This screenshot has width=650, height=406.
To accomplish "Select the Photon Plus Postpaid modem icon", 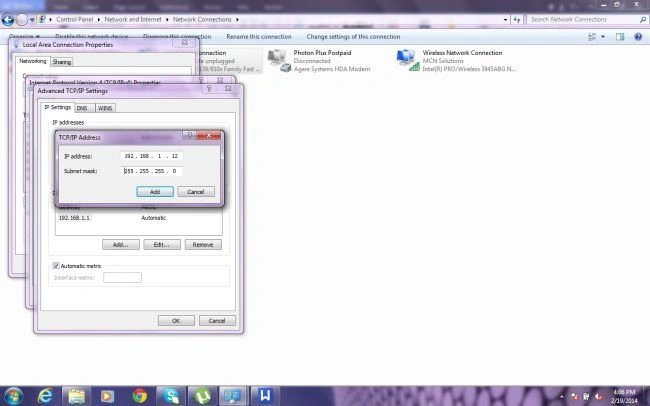I will (x=279, y=61).
